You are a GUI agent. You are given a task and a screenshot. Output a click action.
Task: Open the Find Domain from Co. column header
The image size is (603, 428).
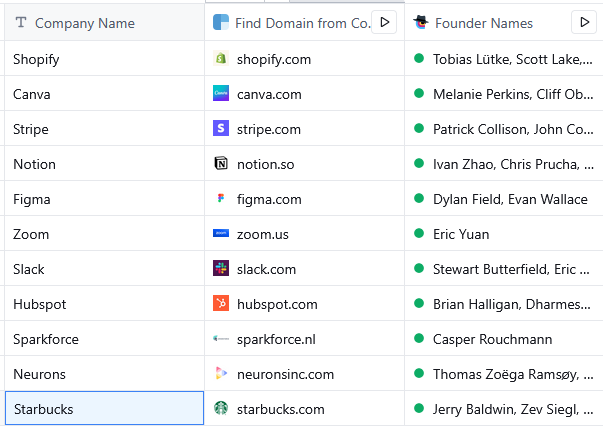pyautogui.click(x=305, y=22)
